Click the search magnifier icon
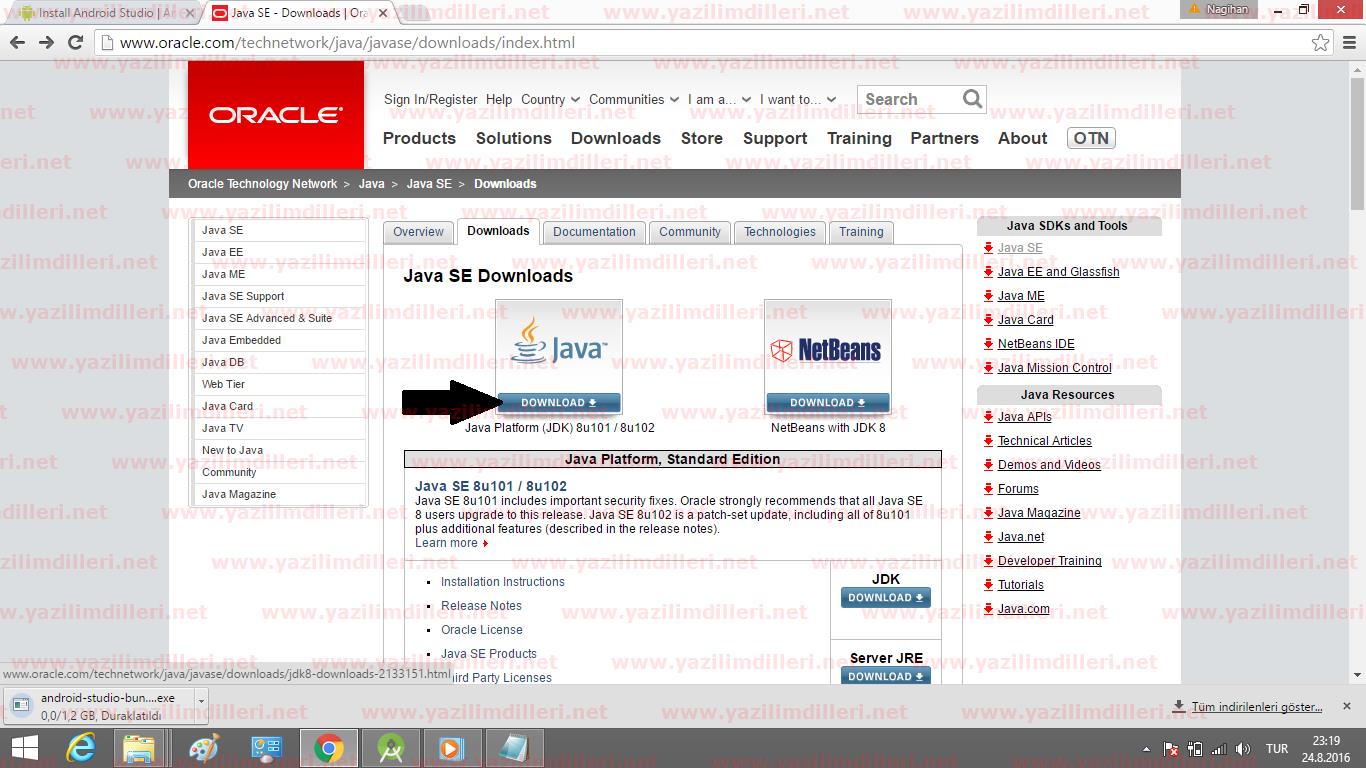1366x768 pixels. click(972, 99)
